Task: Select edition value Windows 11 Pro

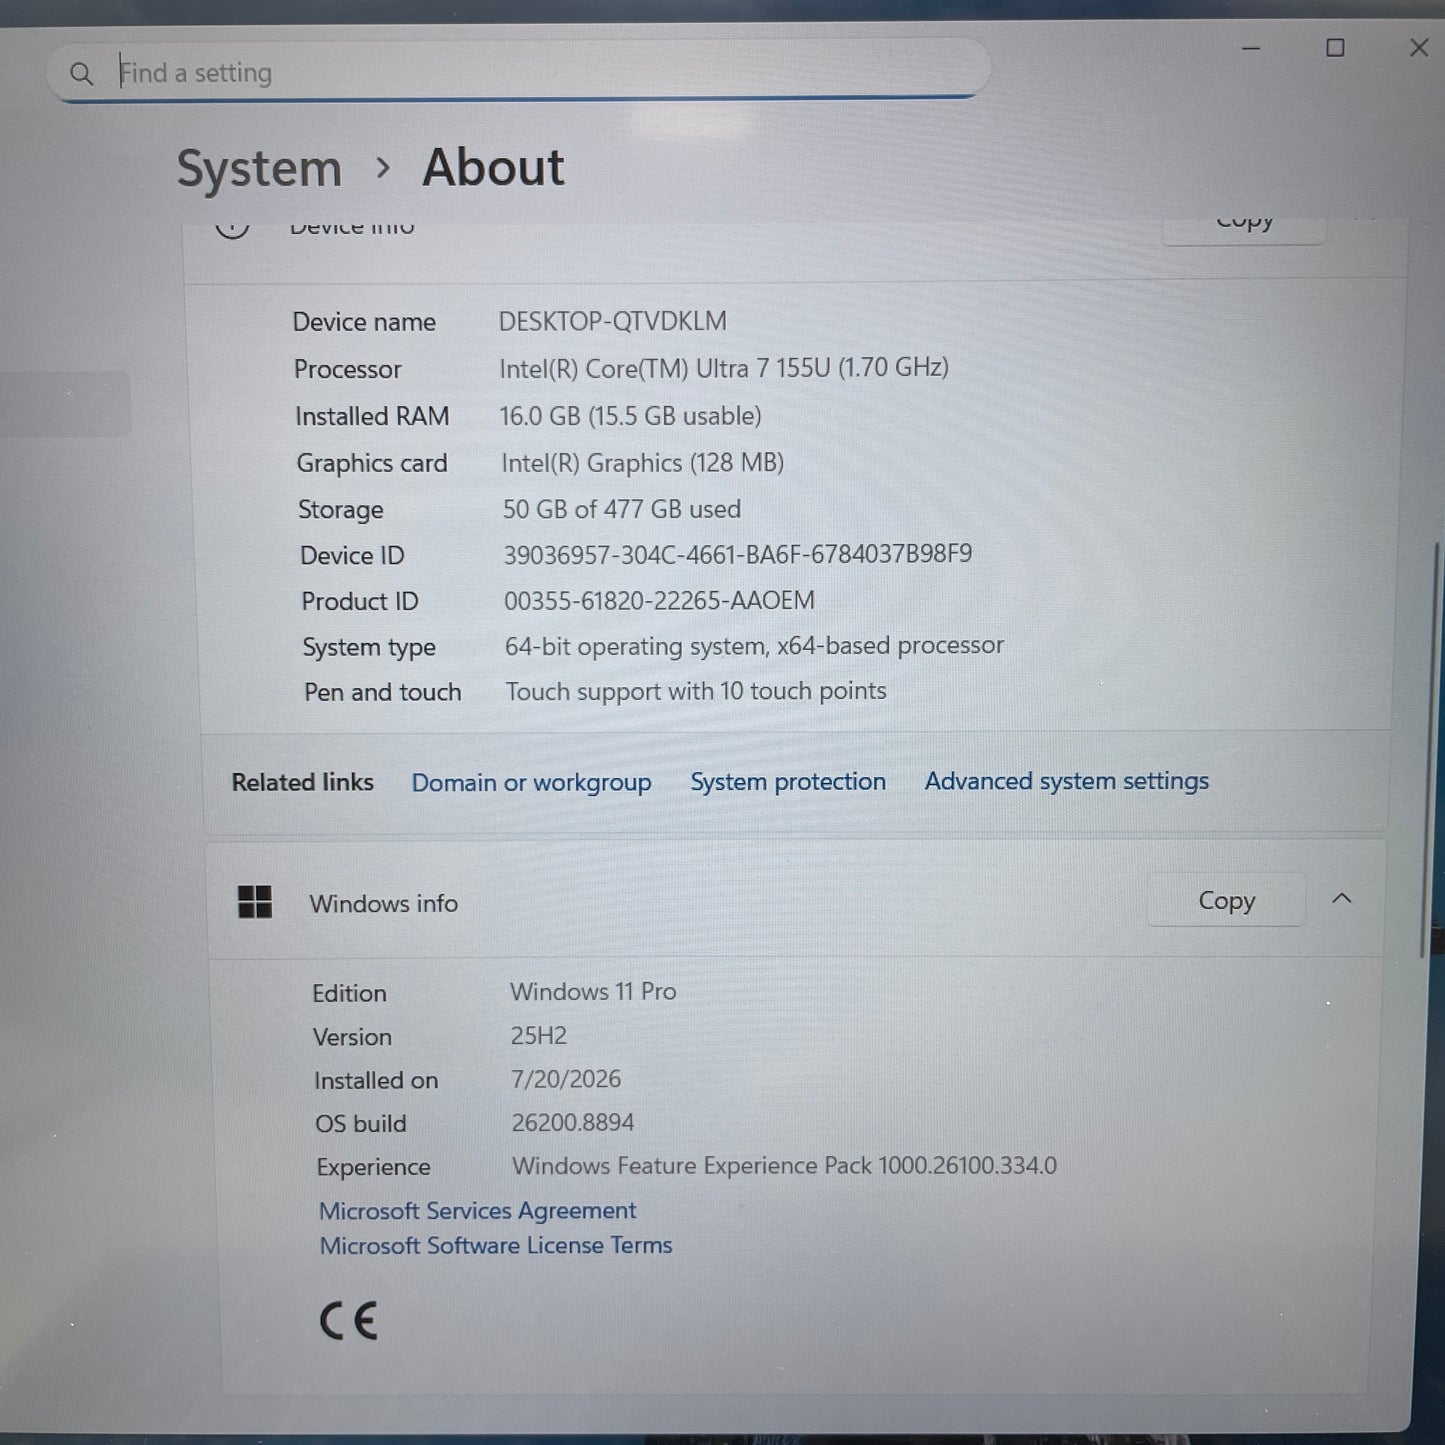Action: tap(593, 991)
